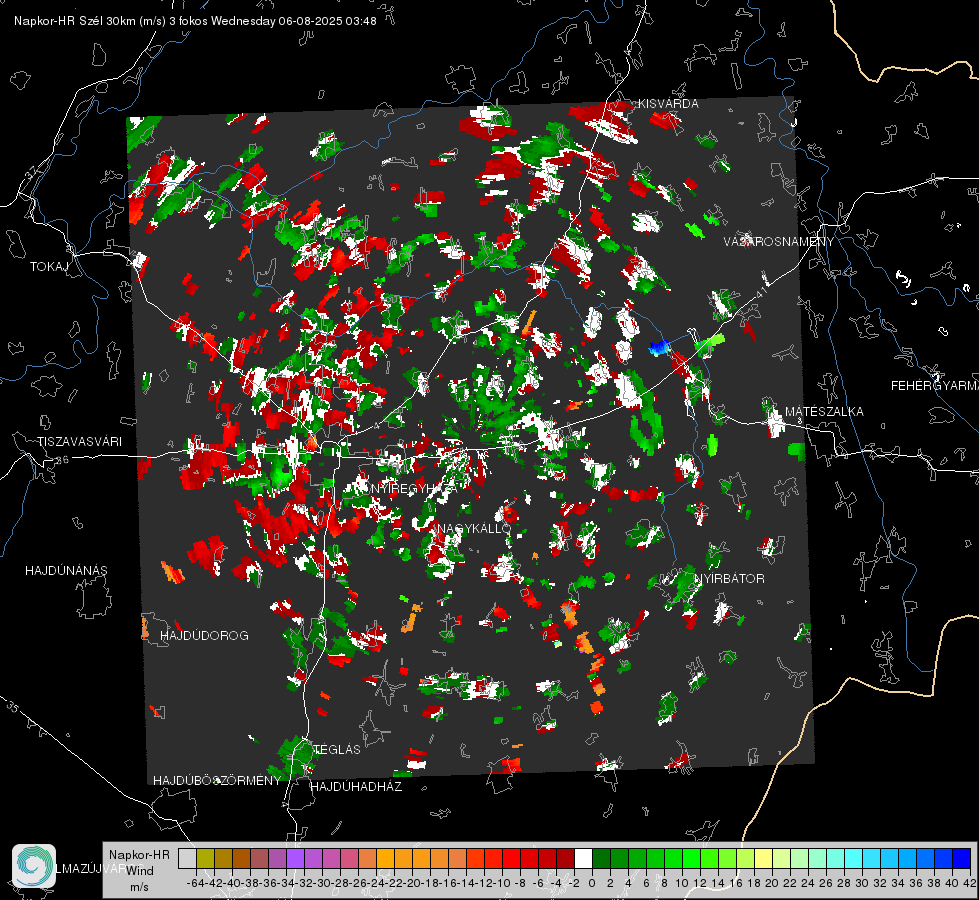Image resolution: width=979 pixels, height=900 pixels.
Task: Click the TISZAVASVÁRI city label
Action: pyautogui.click(x=79, y=442)
